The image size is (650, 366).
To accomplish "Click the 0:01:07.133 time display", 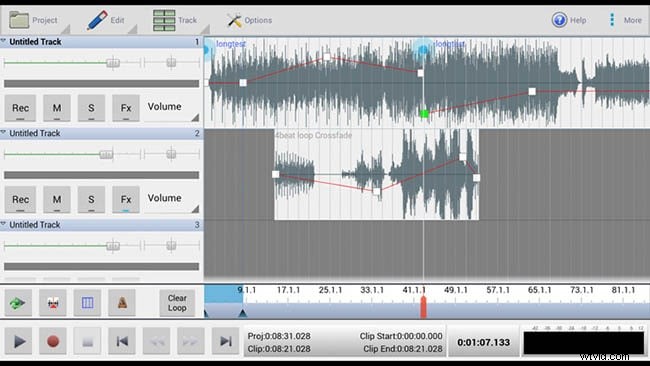I will (x=483, y=342).
